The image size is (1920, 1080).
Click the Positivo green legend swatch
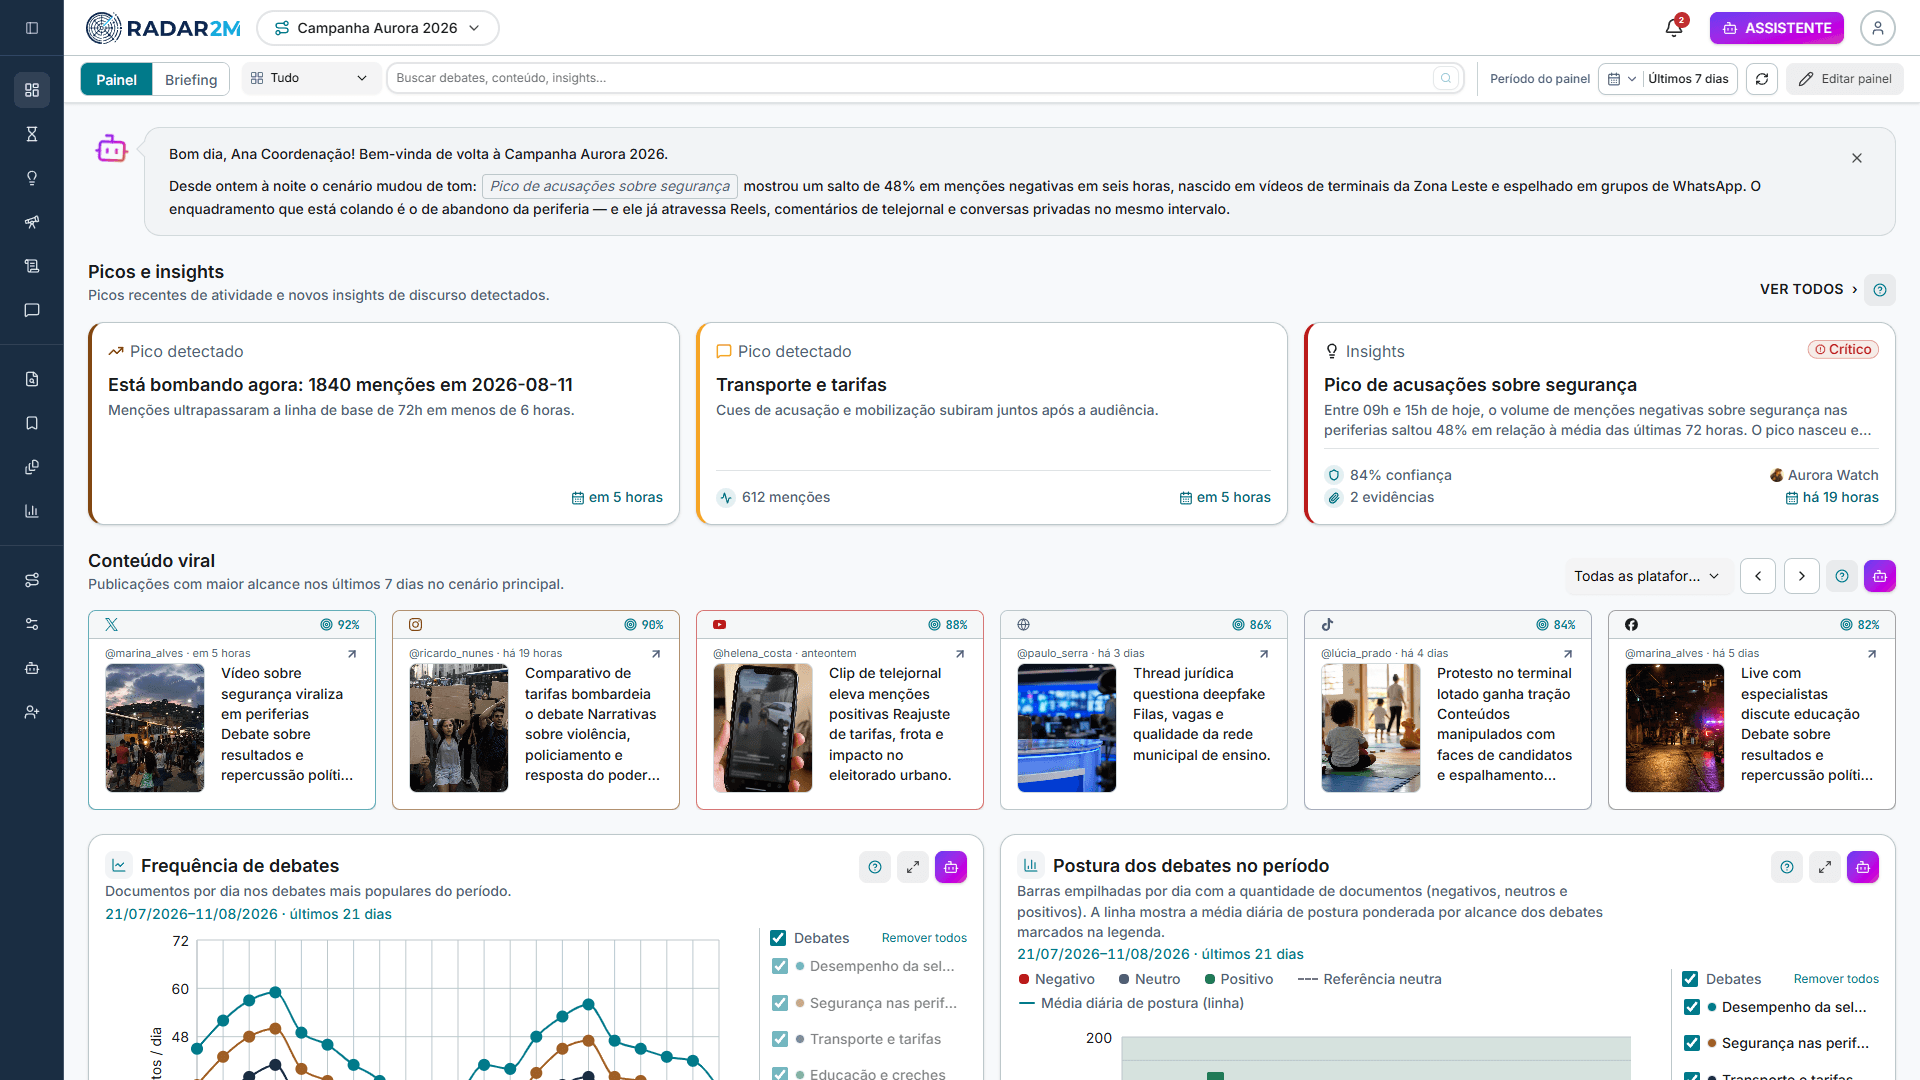(x=1210, y=979)
